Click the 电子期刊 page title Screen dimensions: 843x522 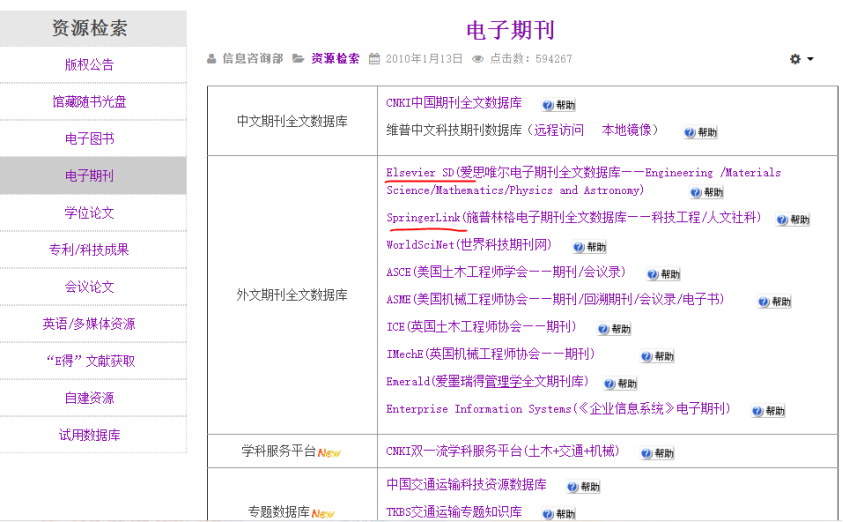coord(510,30)
